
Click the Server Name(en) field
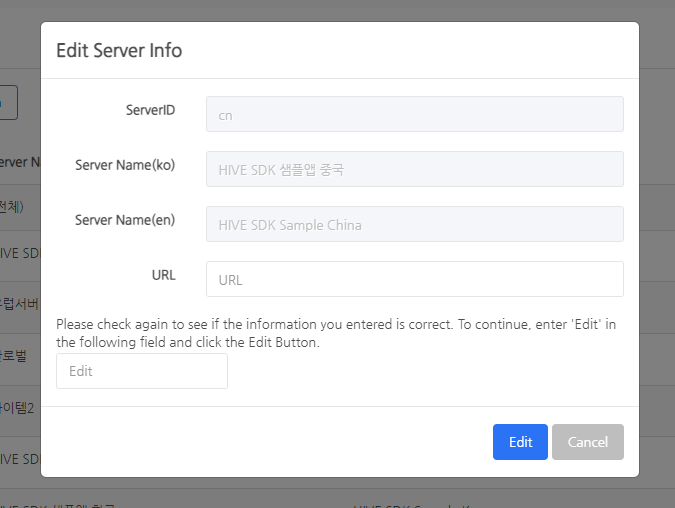414,224
